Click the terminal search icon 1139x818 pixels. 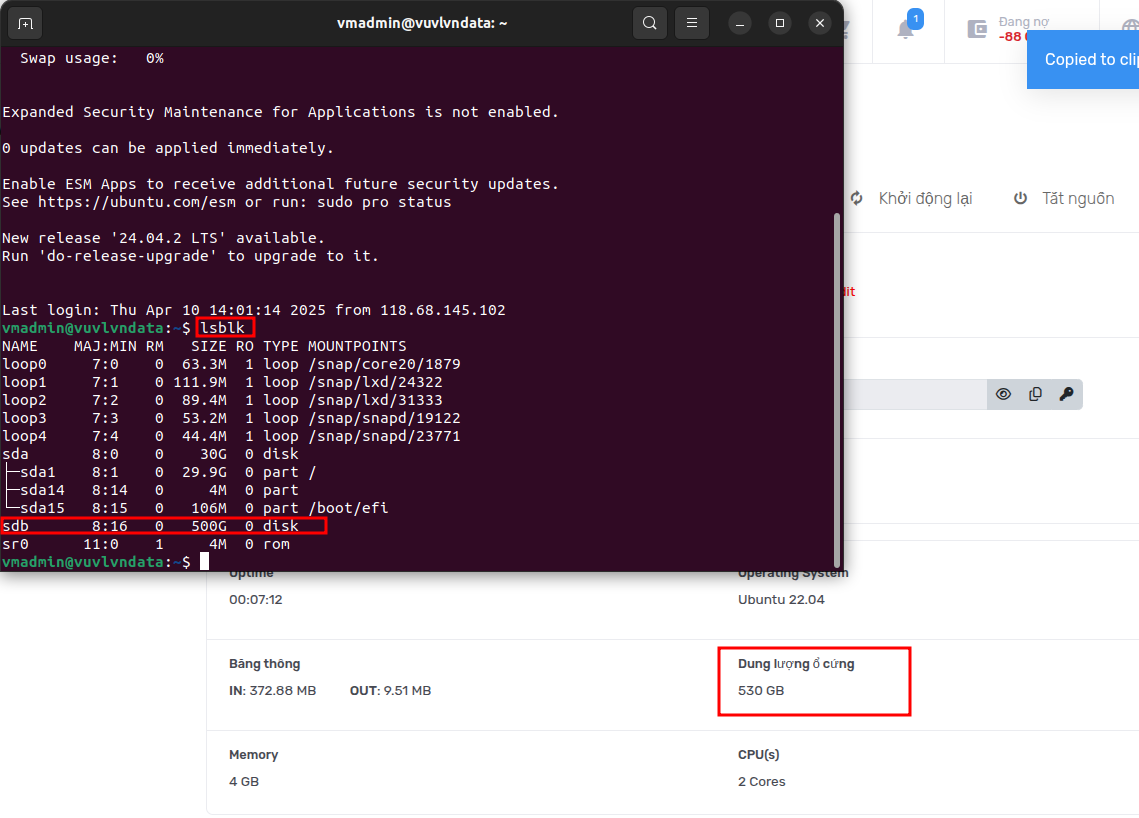(x=650, y=22)
